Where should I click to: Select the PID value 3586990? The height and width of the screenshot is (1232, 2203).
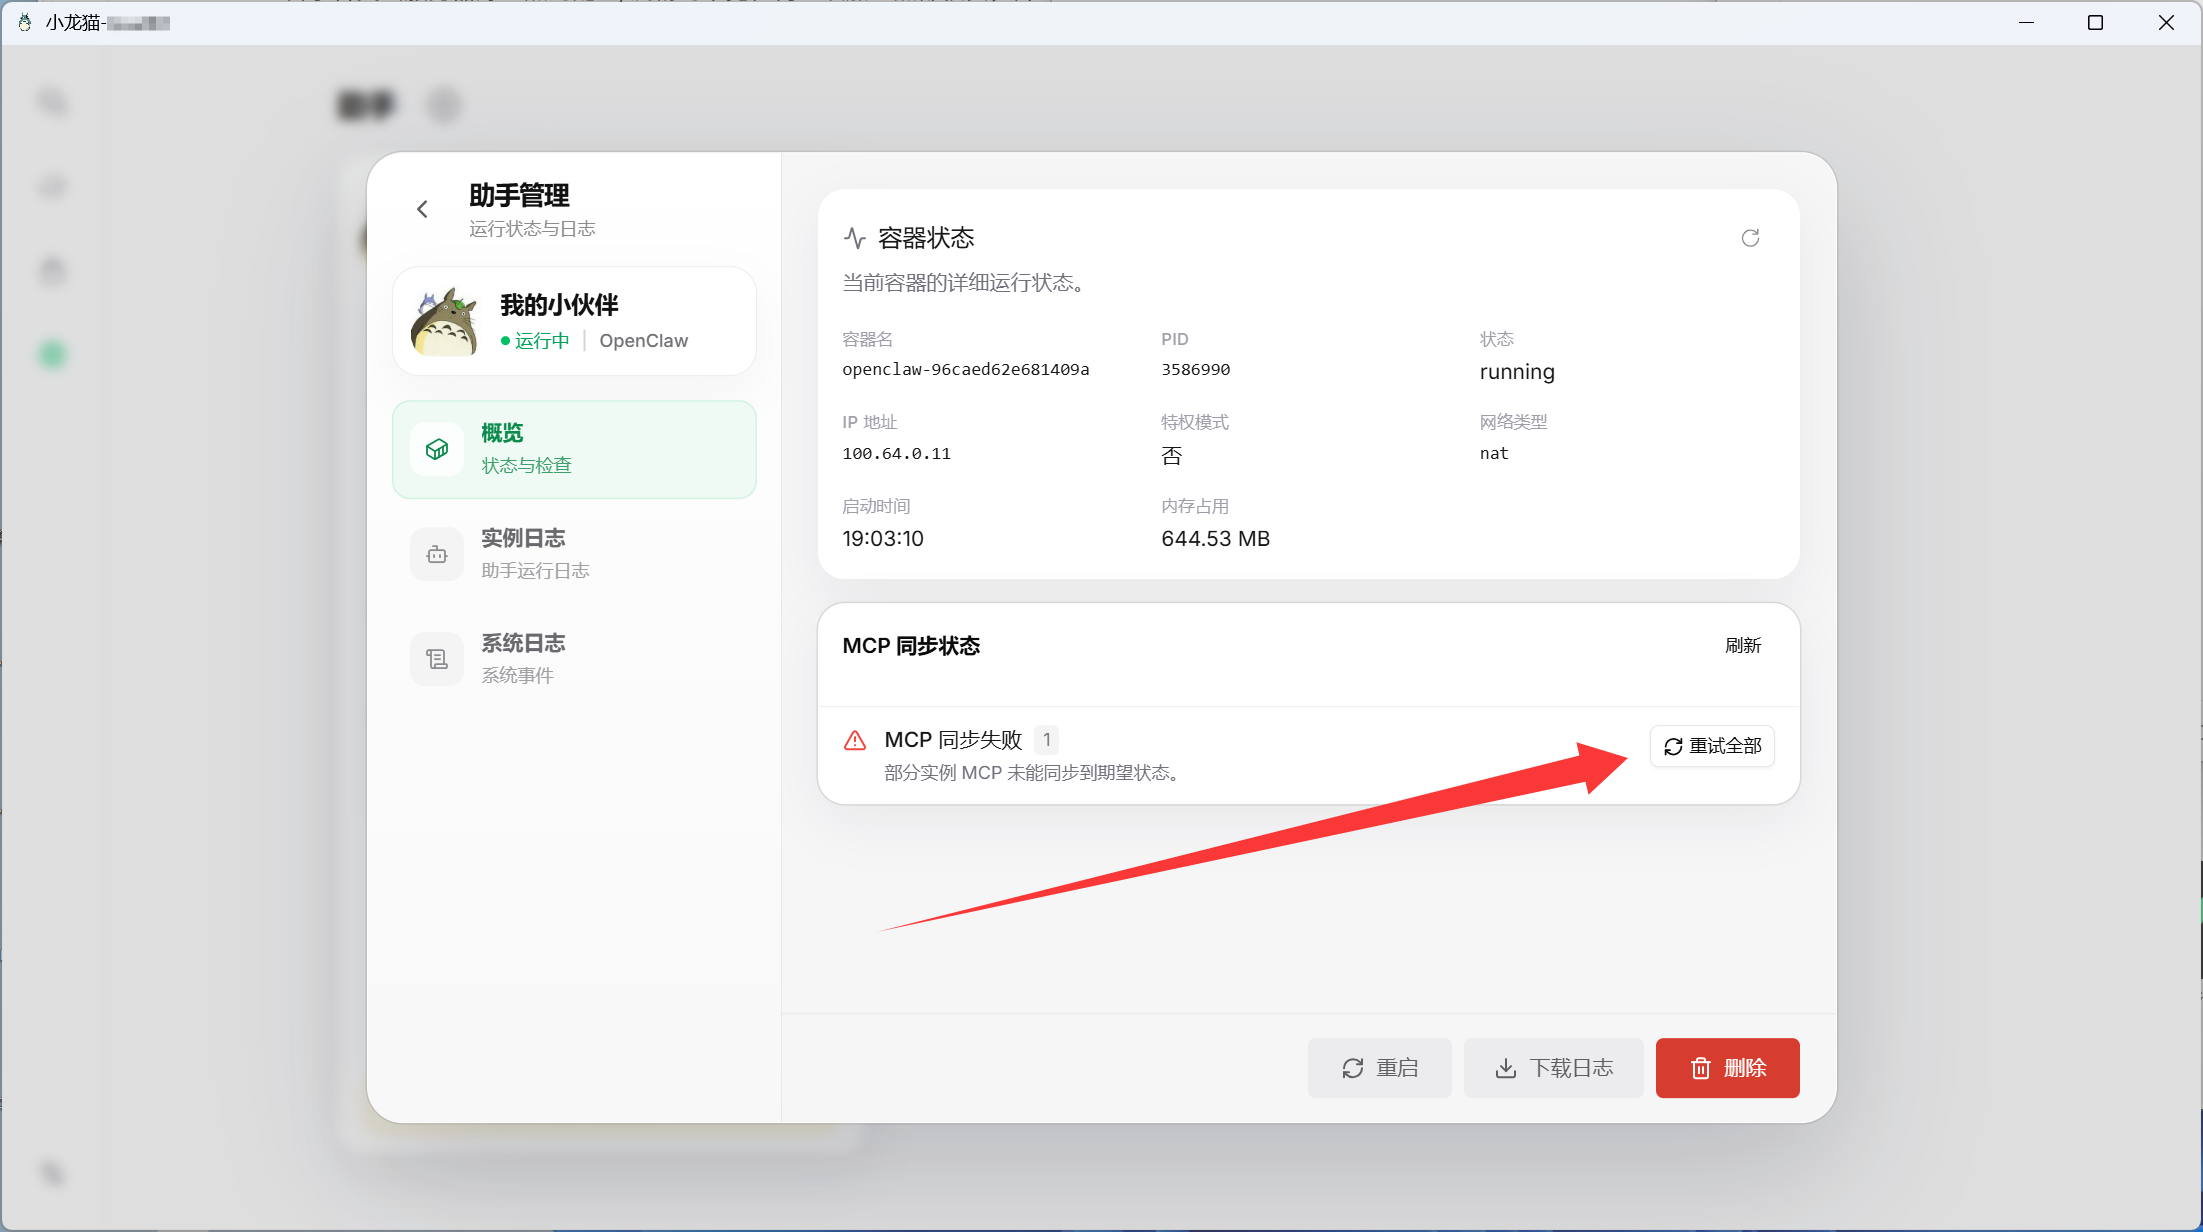pyautogui.click(x=1195, y=370)
